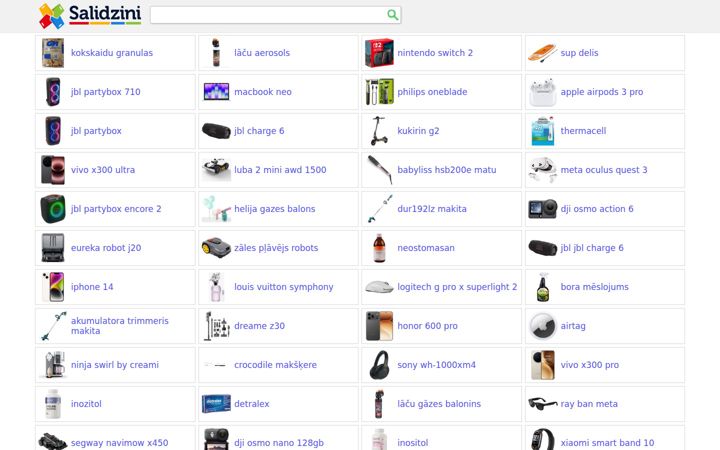Click the meta oculus quest 3 headset image
This screenshot has width=720, height=450.
[542, 170]
